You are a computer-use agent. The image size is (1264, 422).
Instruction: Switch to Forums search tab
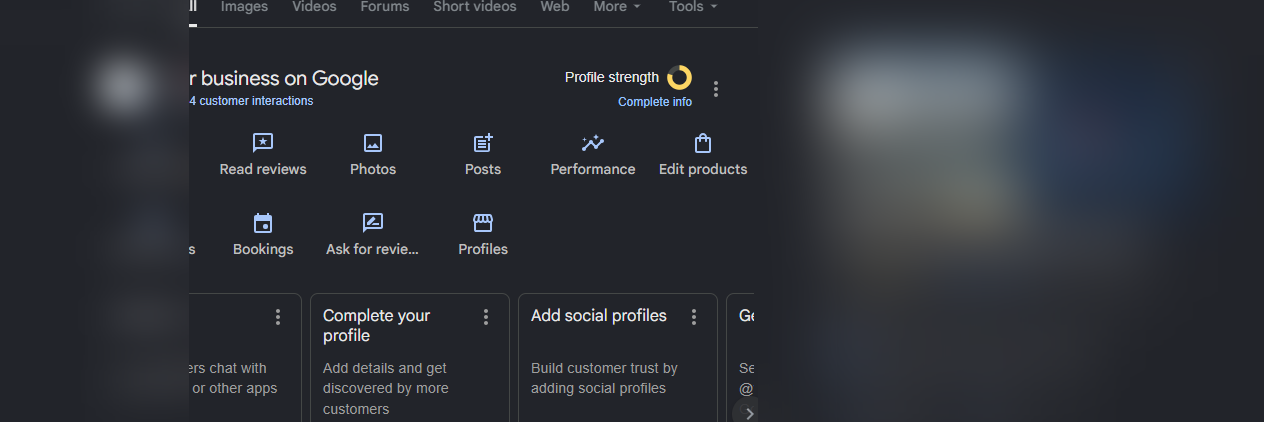pyautogui.click(x=385, y=7)
